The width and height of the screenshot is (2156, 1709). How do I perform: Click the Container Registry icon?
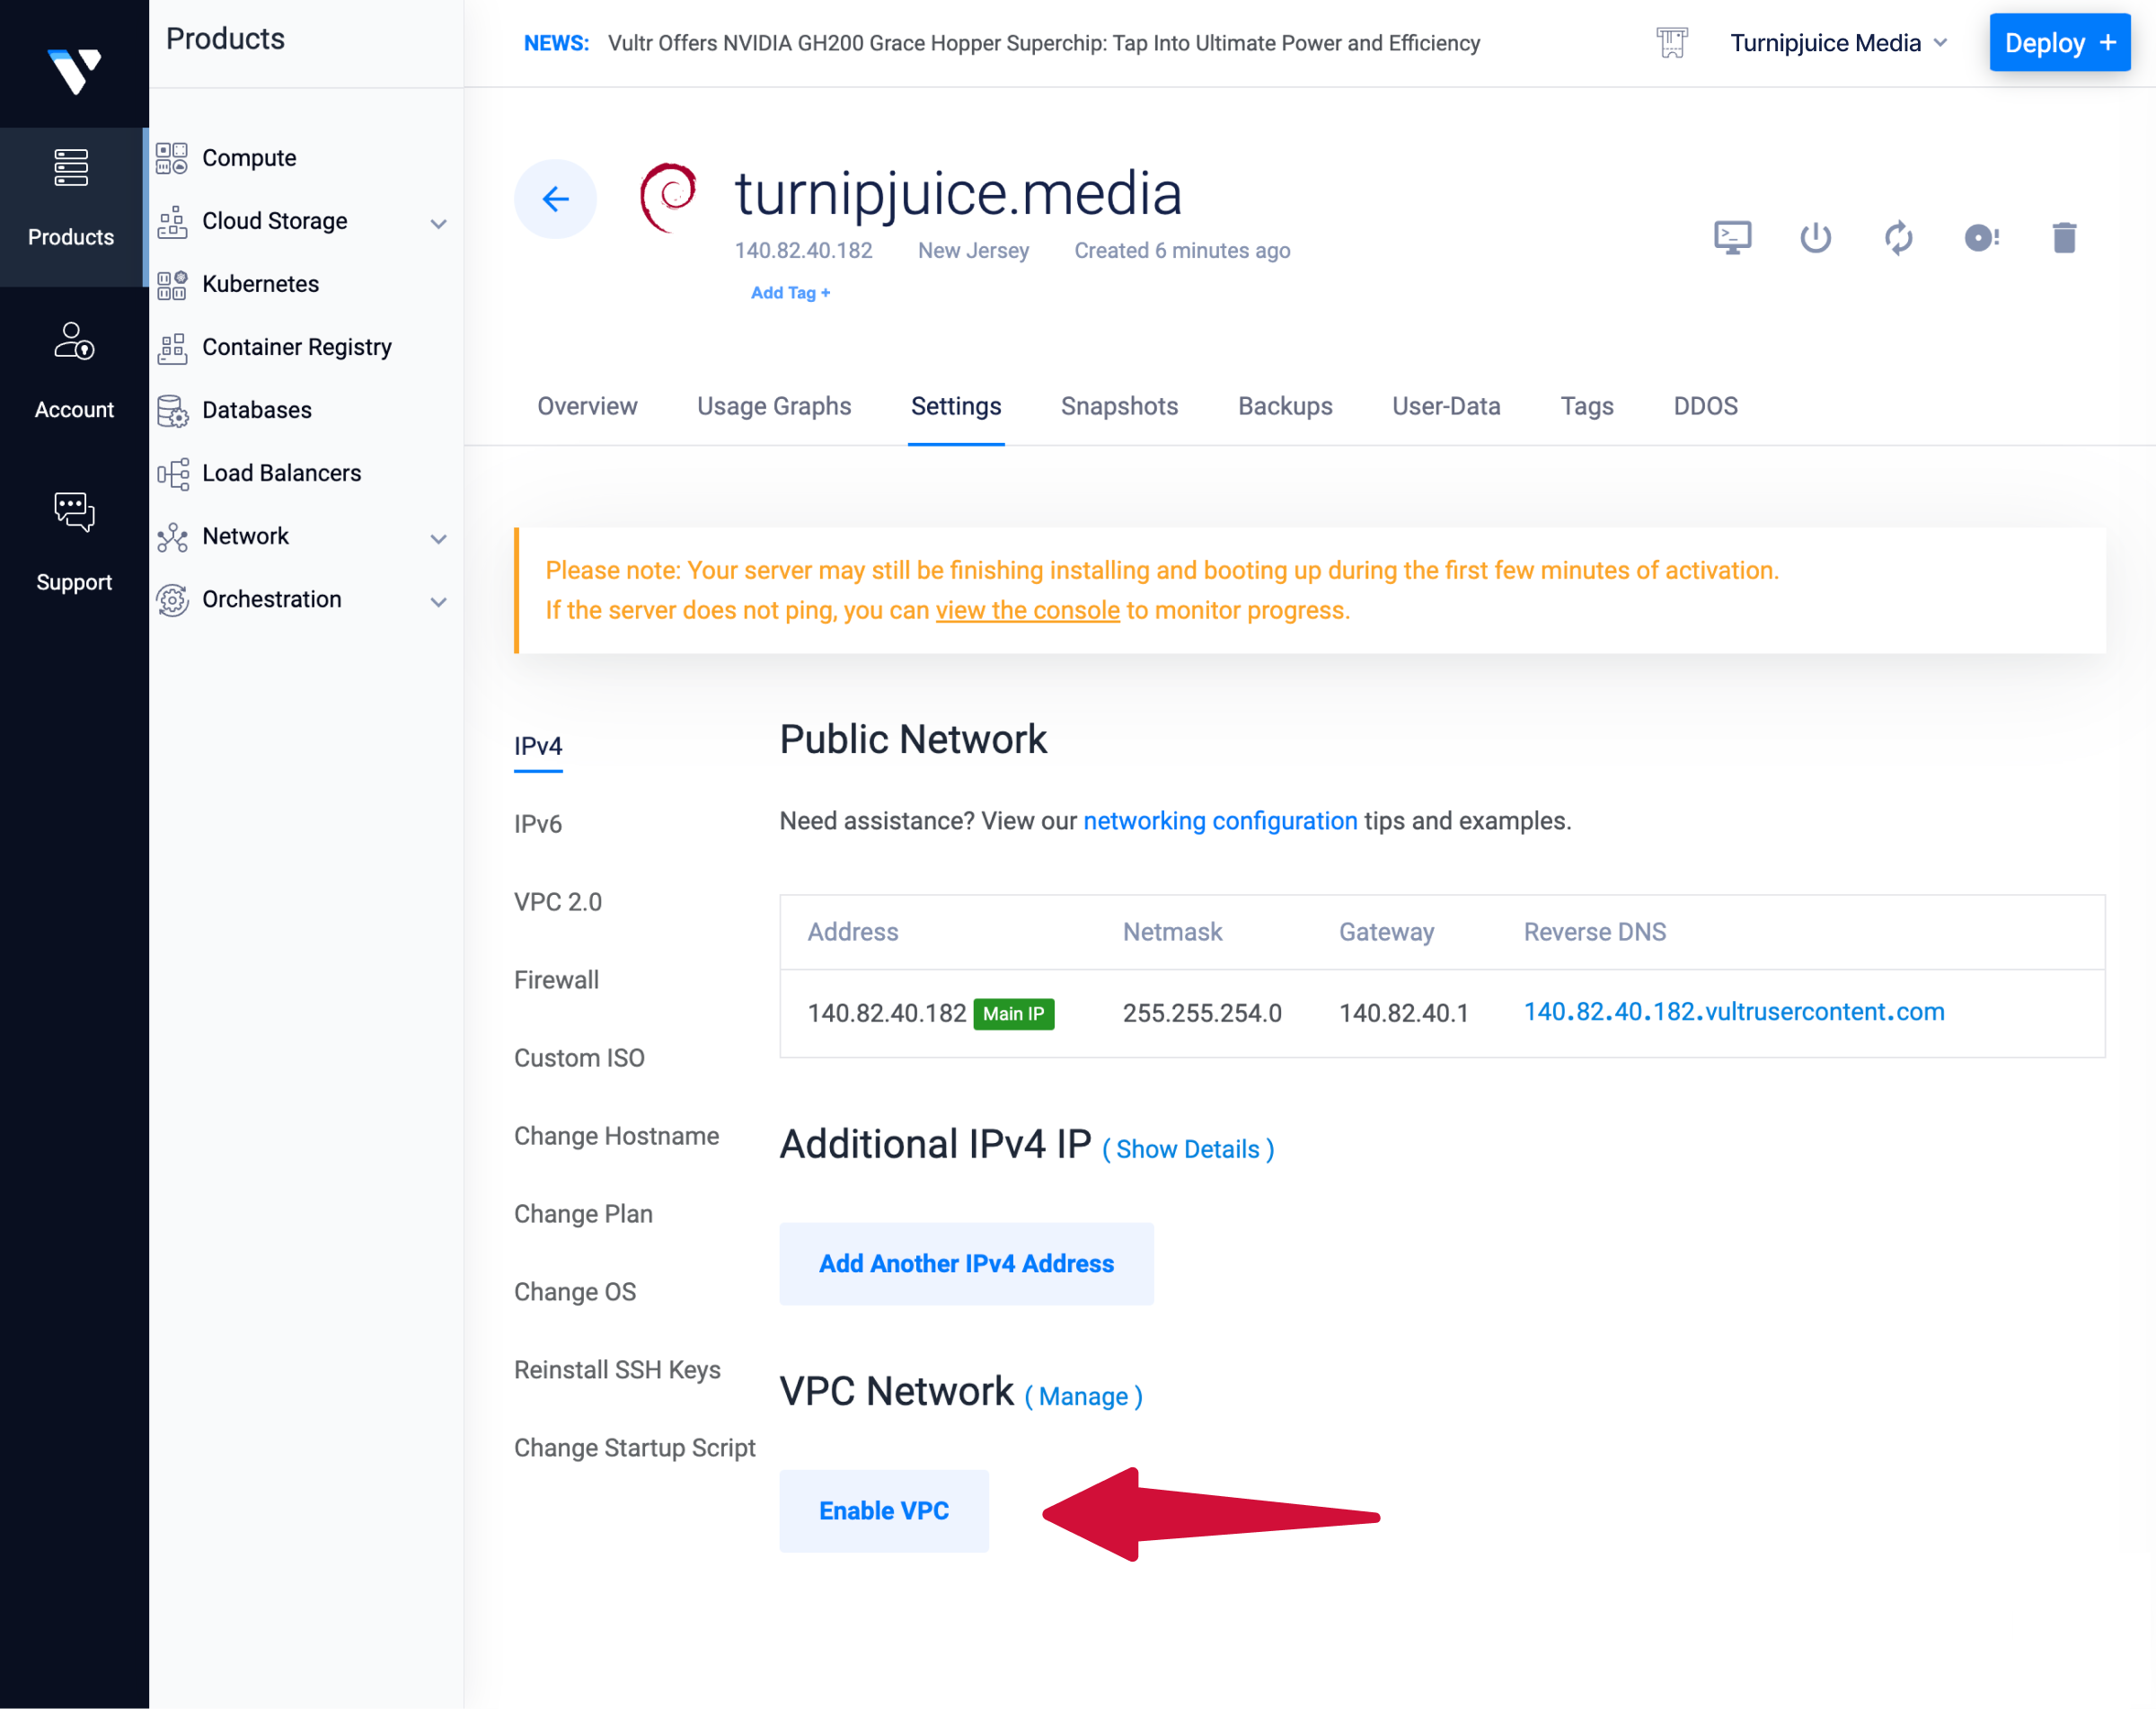point(172,347)
